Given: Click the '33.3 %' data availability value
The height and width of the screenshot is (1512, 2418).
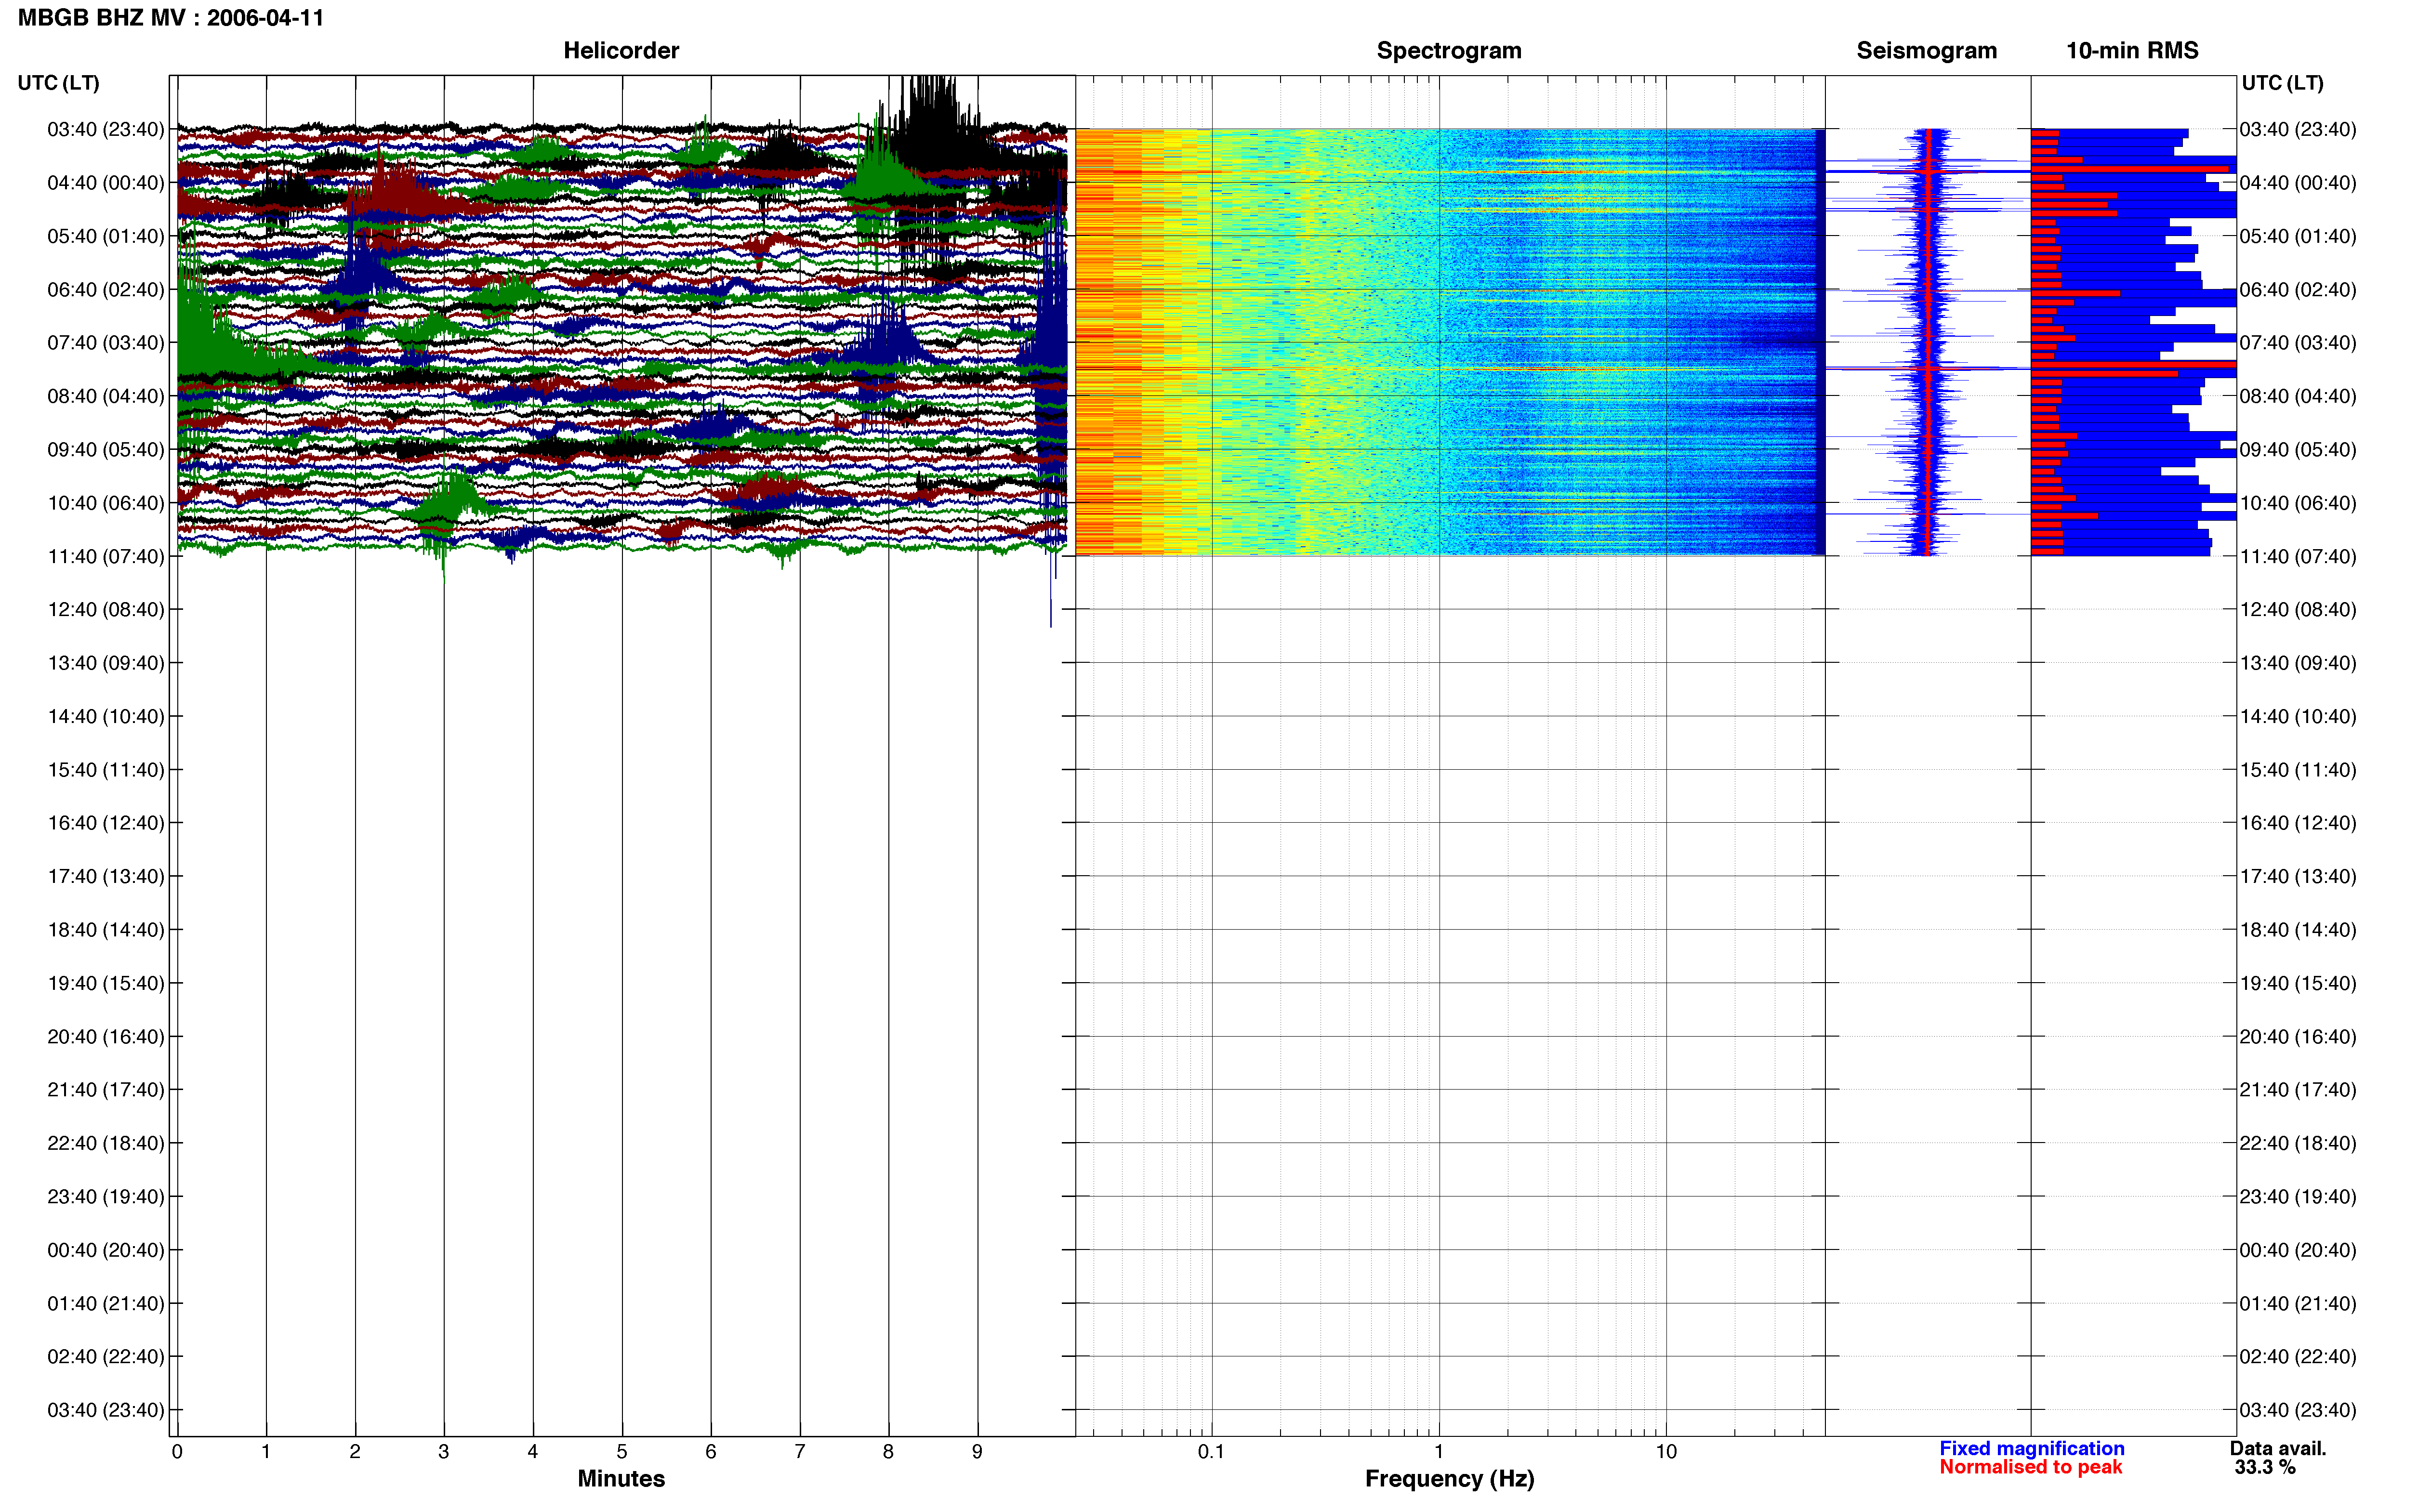Looking at the screenshot, I should pyautogui.click(x=2265, y=1467).
